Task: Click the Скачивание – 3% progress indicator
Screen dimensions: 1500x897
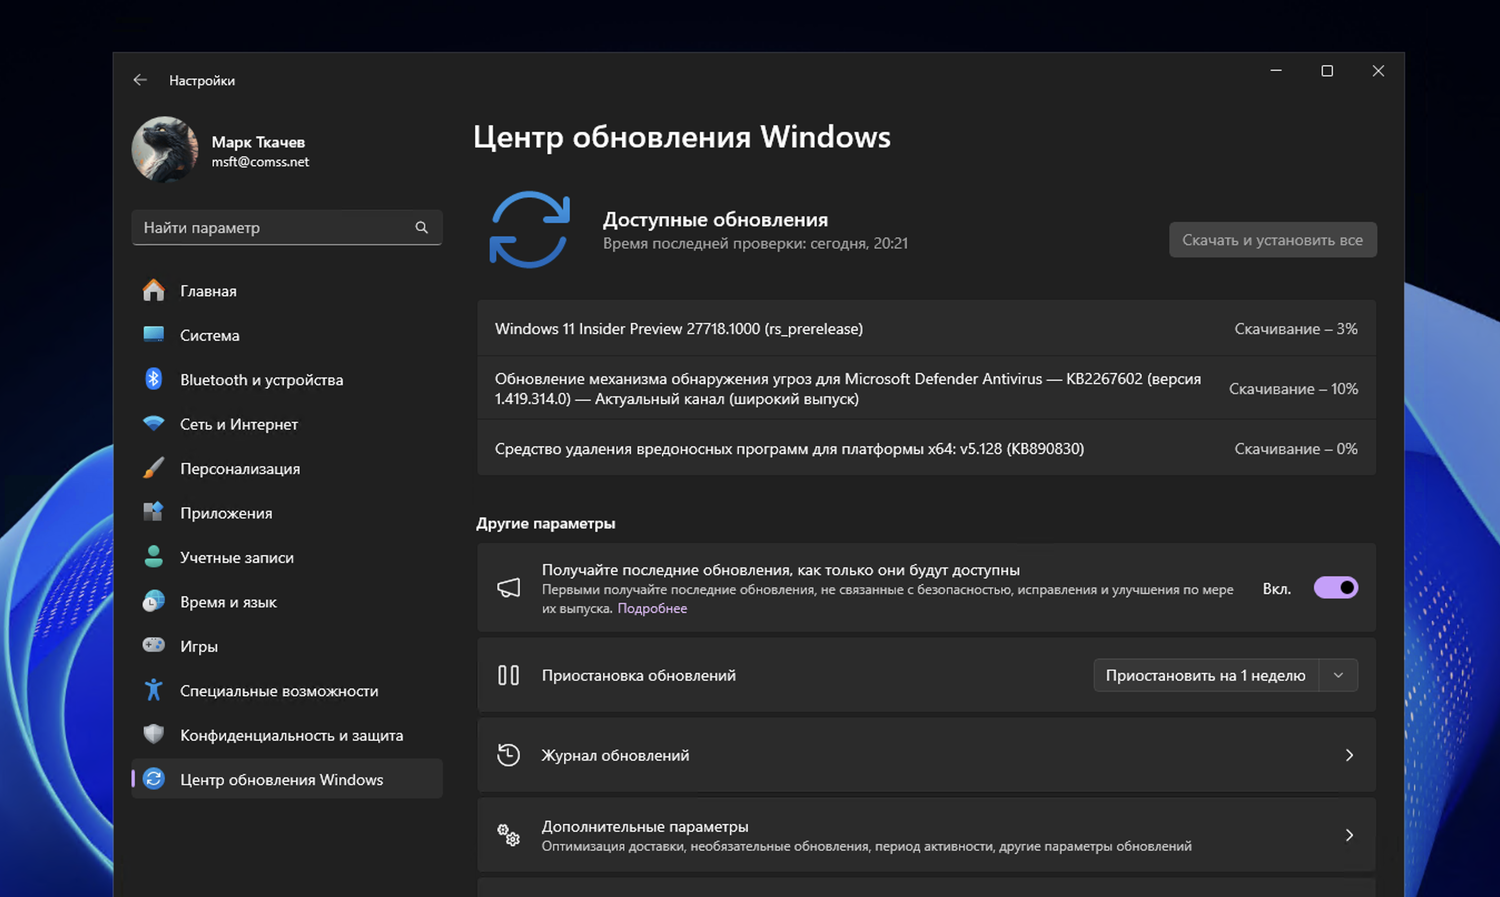Action: point(1296,328)
